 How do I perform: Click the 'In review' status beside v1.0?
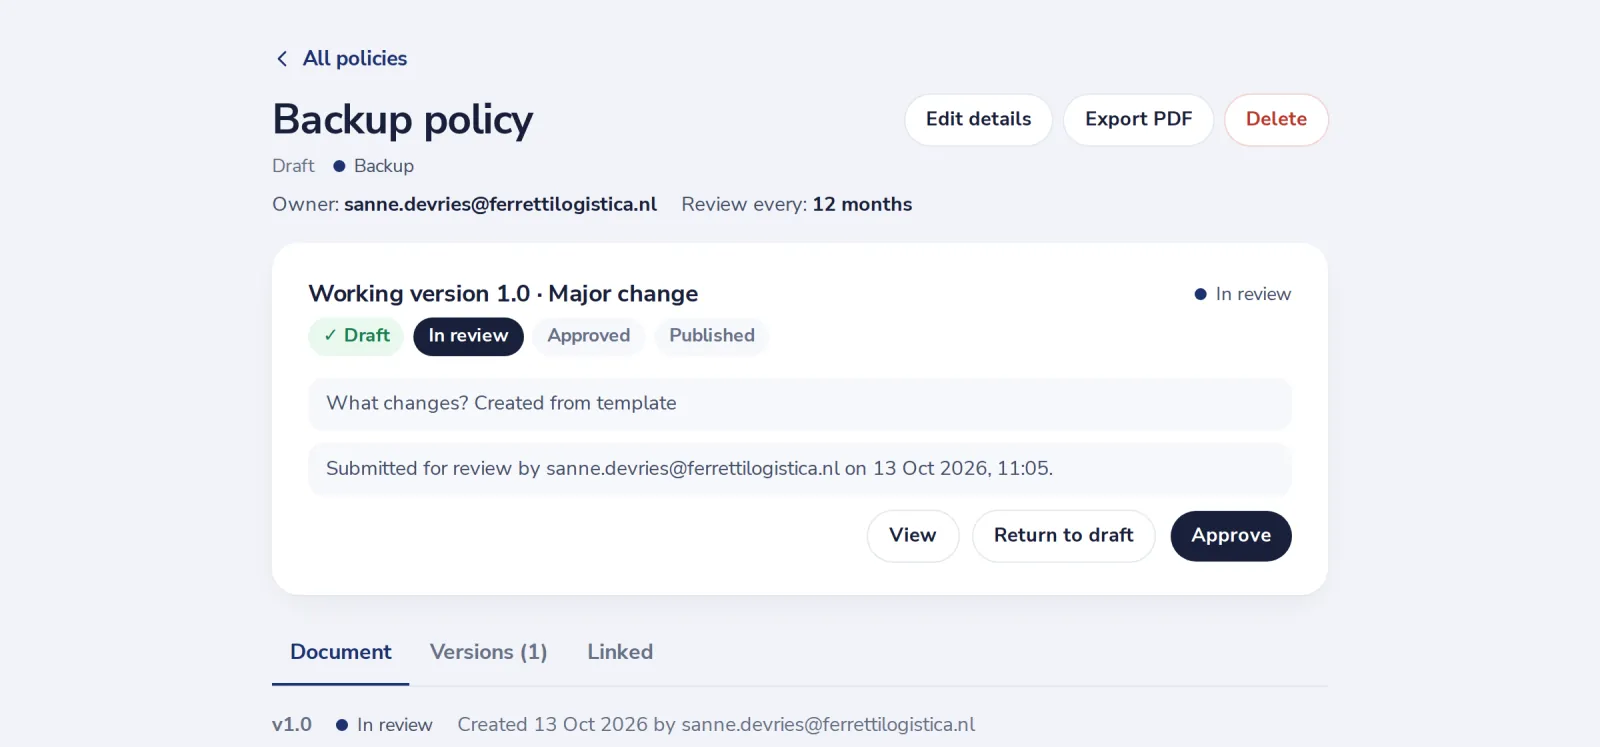point(385,725)
